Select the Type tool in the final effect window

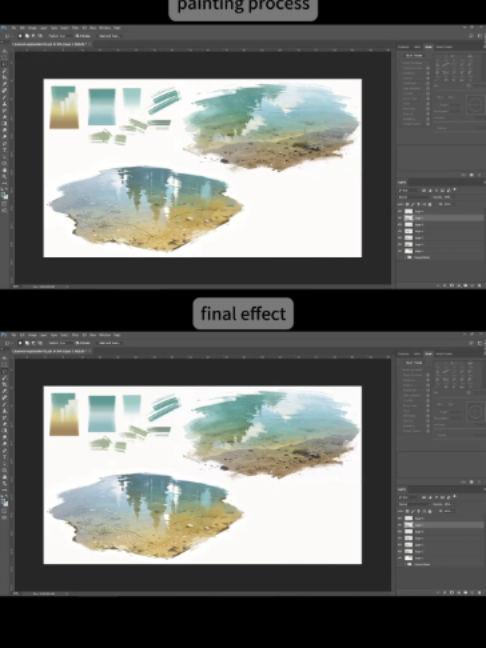[x=5, y=456]
